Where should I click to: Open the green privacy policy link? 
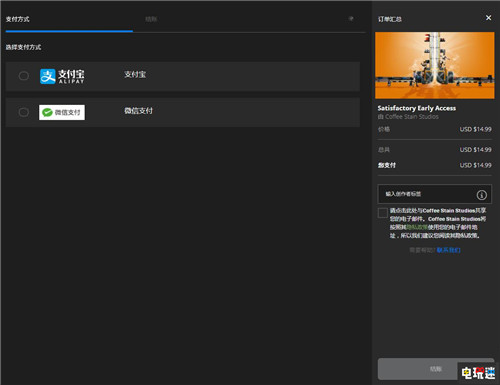[417, 227]
